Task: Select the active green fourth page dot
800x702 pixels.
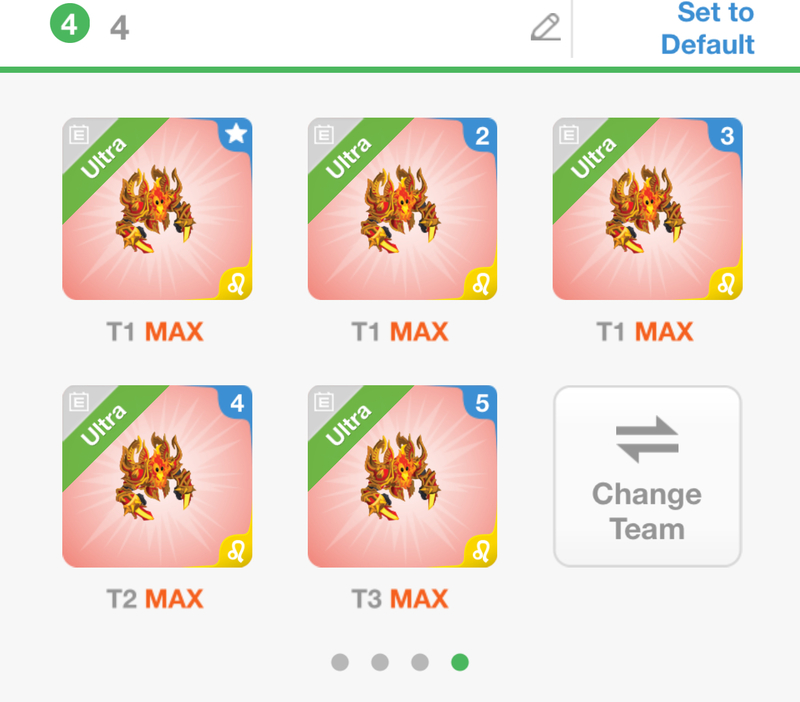Action: [x=460, y=662]
